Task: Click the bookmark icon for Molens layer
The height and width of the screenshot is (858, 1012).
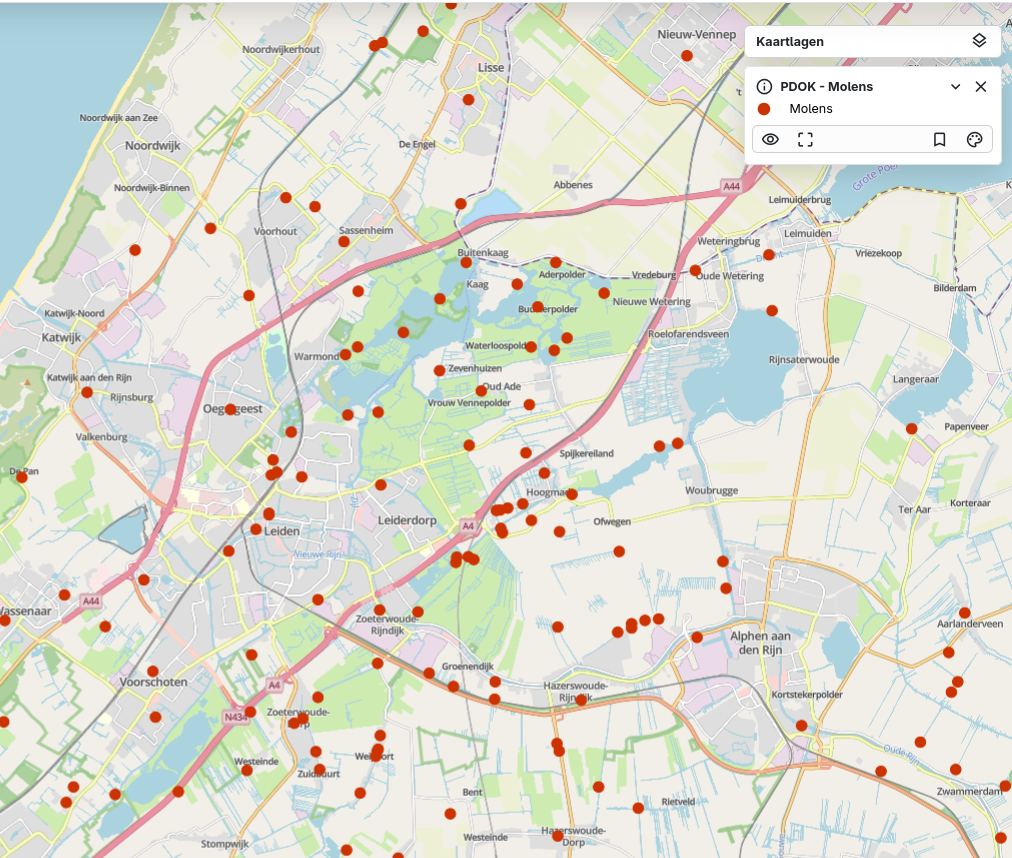Action: tap(939, 140)
